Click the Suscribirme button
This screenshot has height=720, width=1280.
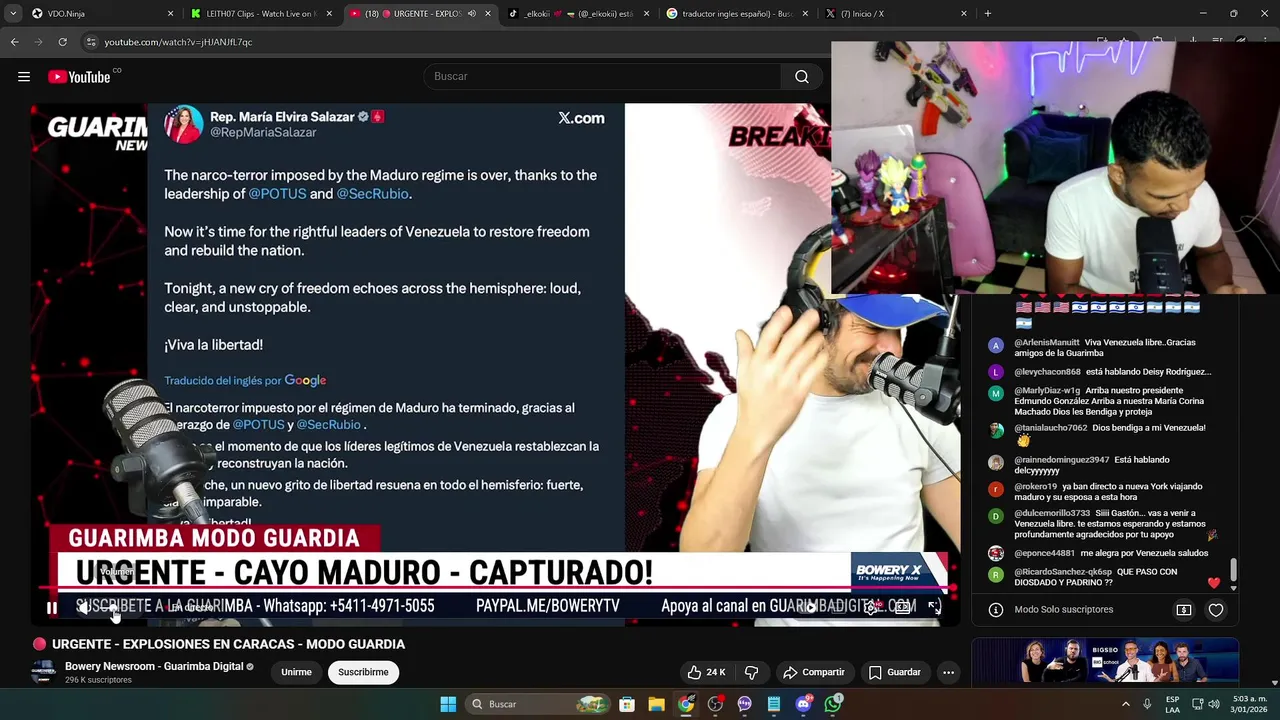click(x=363, y=672)
